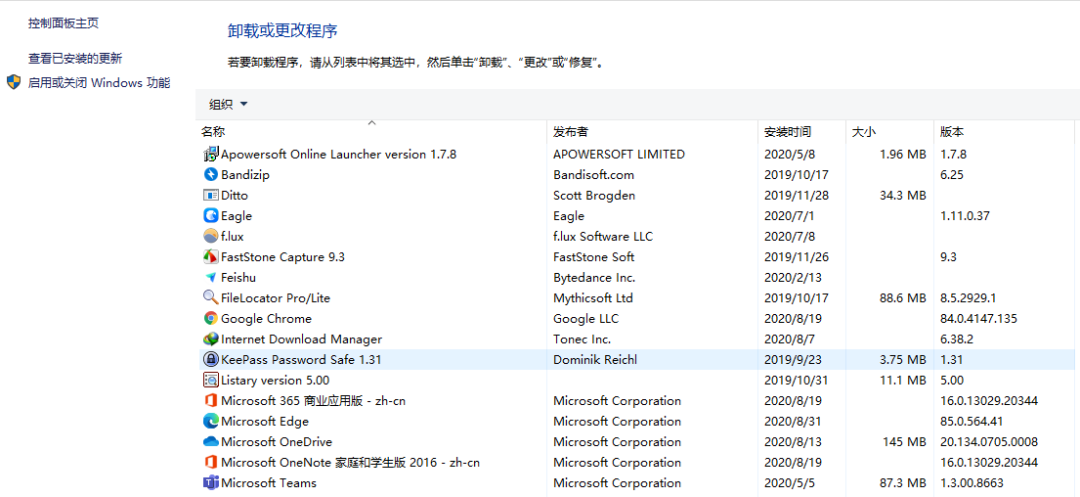The image size is (1080, 497).
Task: Select the Listary version 5.00 entry
Action: 274,380
